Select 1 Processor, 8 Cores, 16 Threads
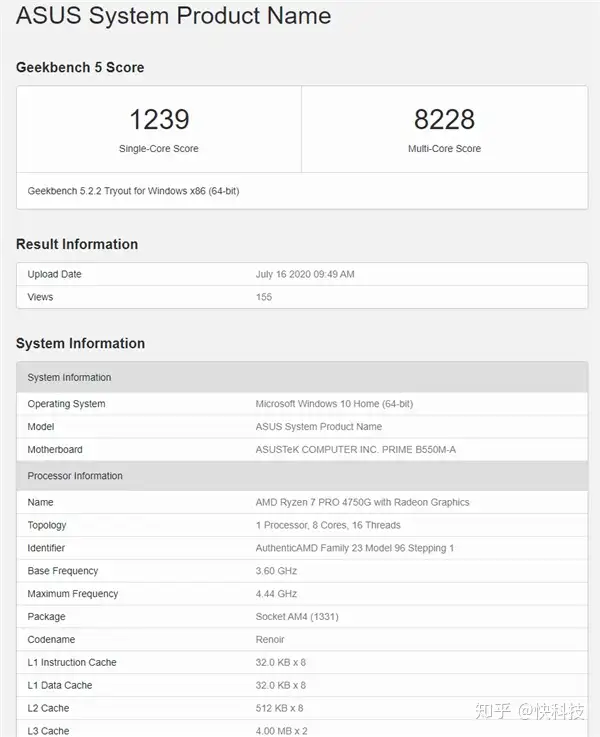This screenshot has height=737, width=600. pos(328,525)
